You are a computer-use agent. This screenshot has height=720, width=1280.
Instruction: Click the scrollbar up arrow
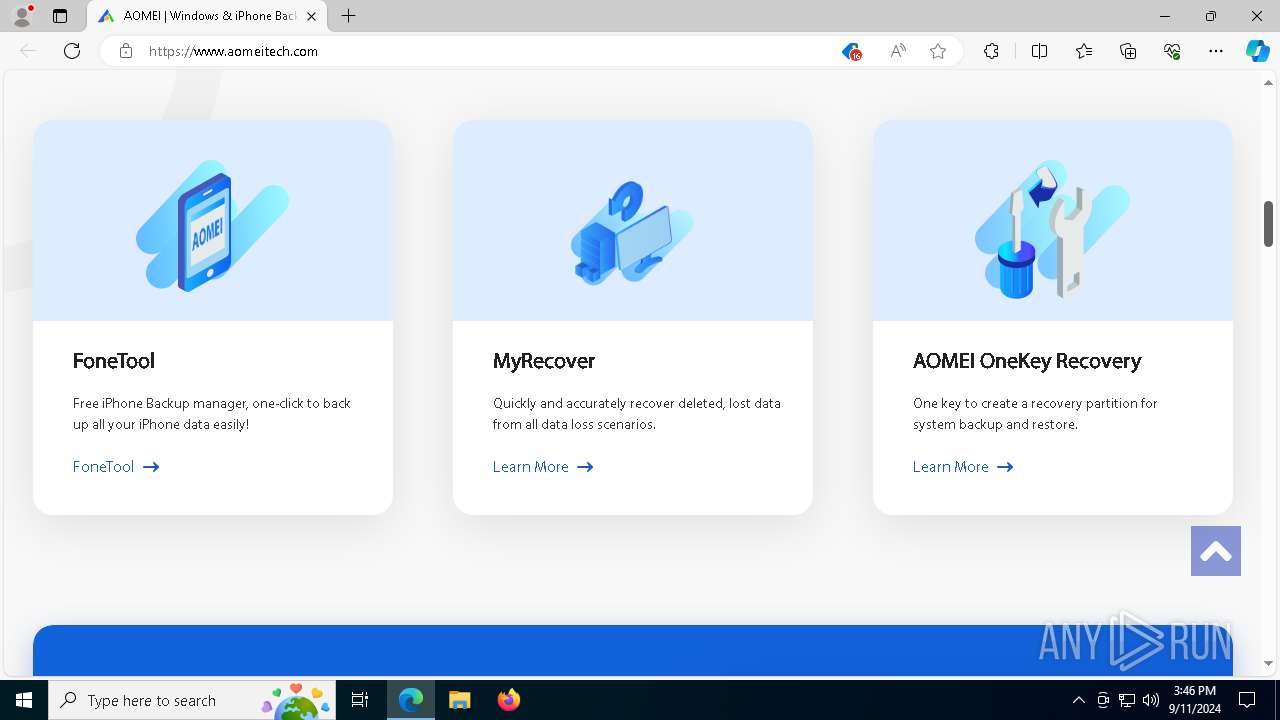pyautogui.click(x=1268, y=82)
